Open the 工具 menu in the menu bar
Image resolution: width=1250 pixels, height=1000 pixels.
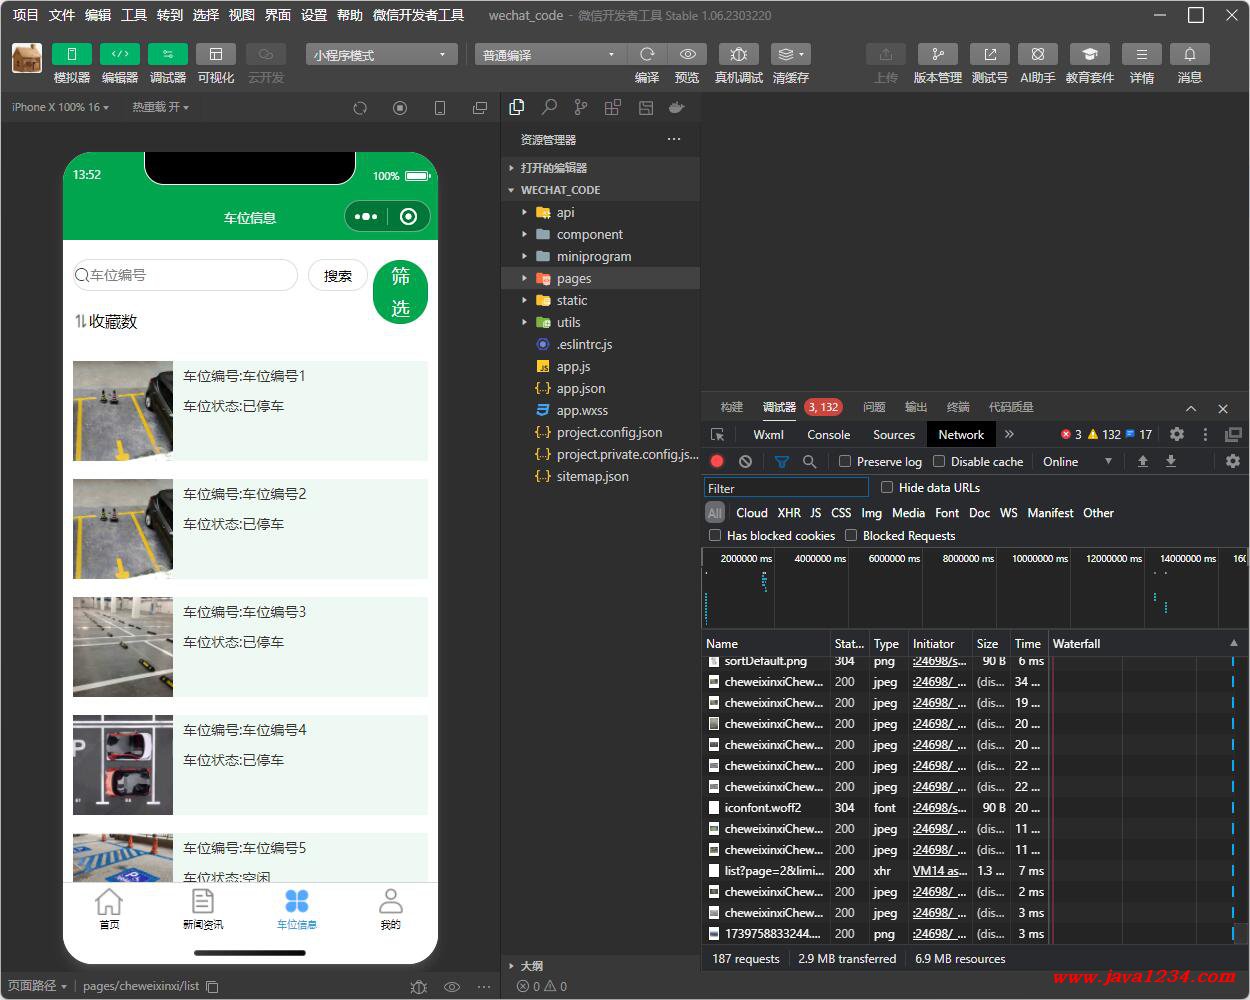(134, 15)
